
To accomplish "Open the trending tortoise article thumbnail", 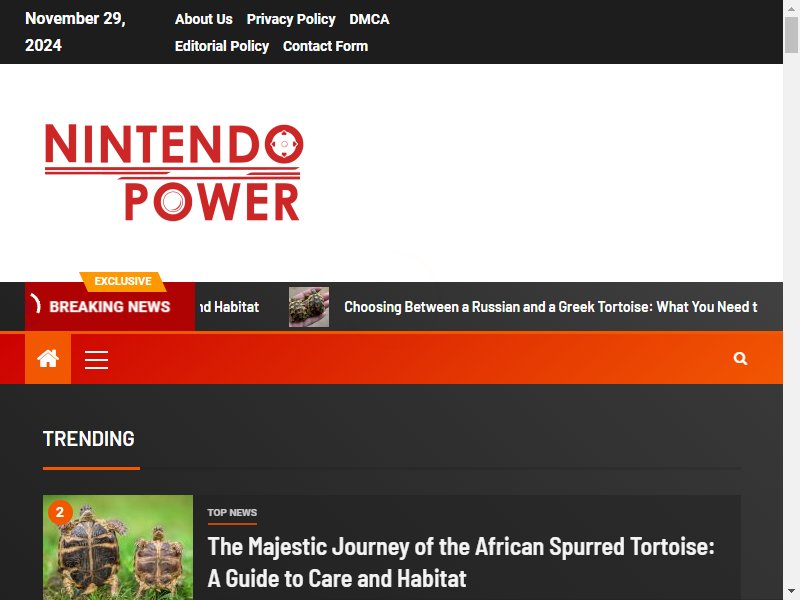I will pos(118,547).
